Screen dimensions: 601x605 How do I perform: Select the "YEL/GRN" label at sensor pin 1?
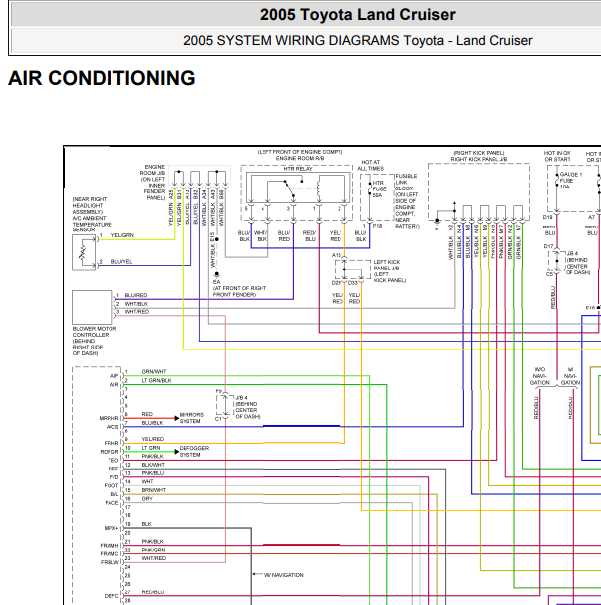[x=122, y=235]
